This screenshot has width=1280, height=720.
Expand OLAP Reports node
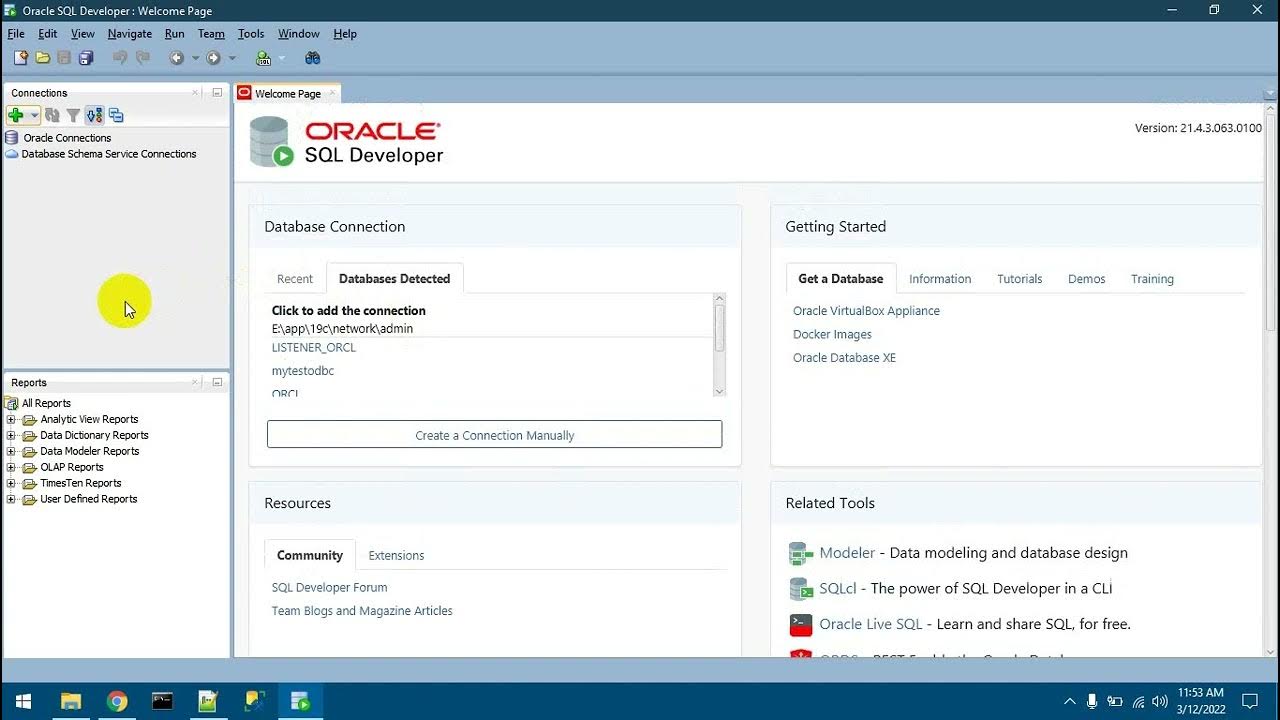(11, 468)
